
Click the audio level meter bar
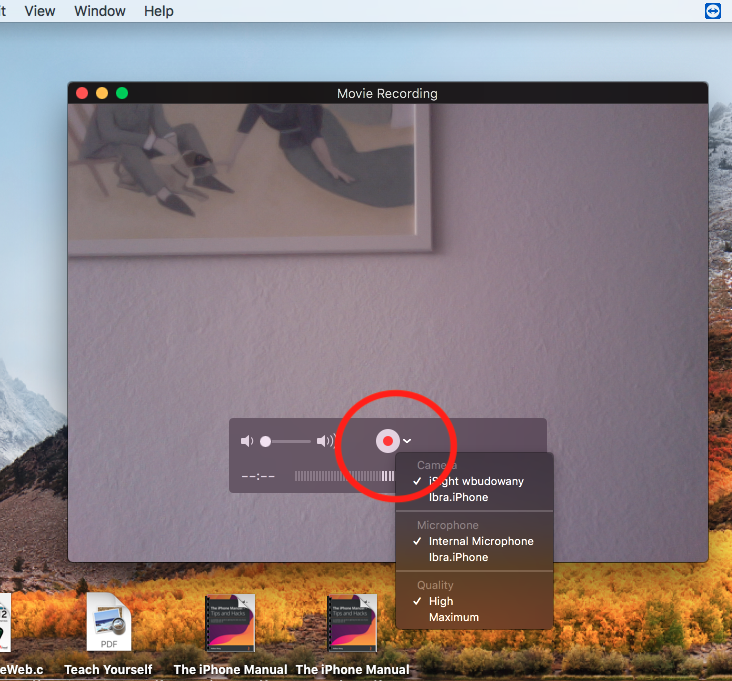tap(338, 476)
